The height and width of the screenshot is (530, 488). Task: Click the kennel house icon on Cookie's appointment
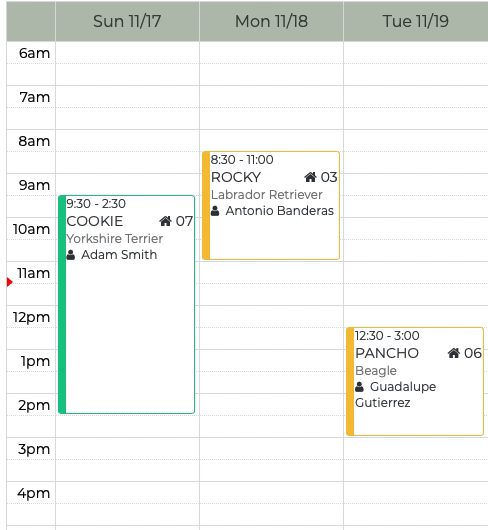[165, 221]
